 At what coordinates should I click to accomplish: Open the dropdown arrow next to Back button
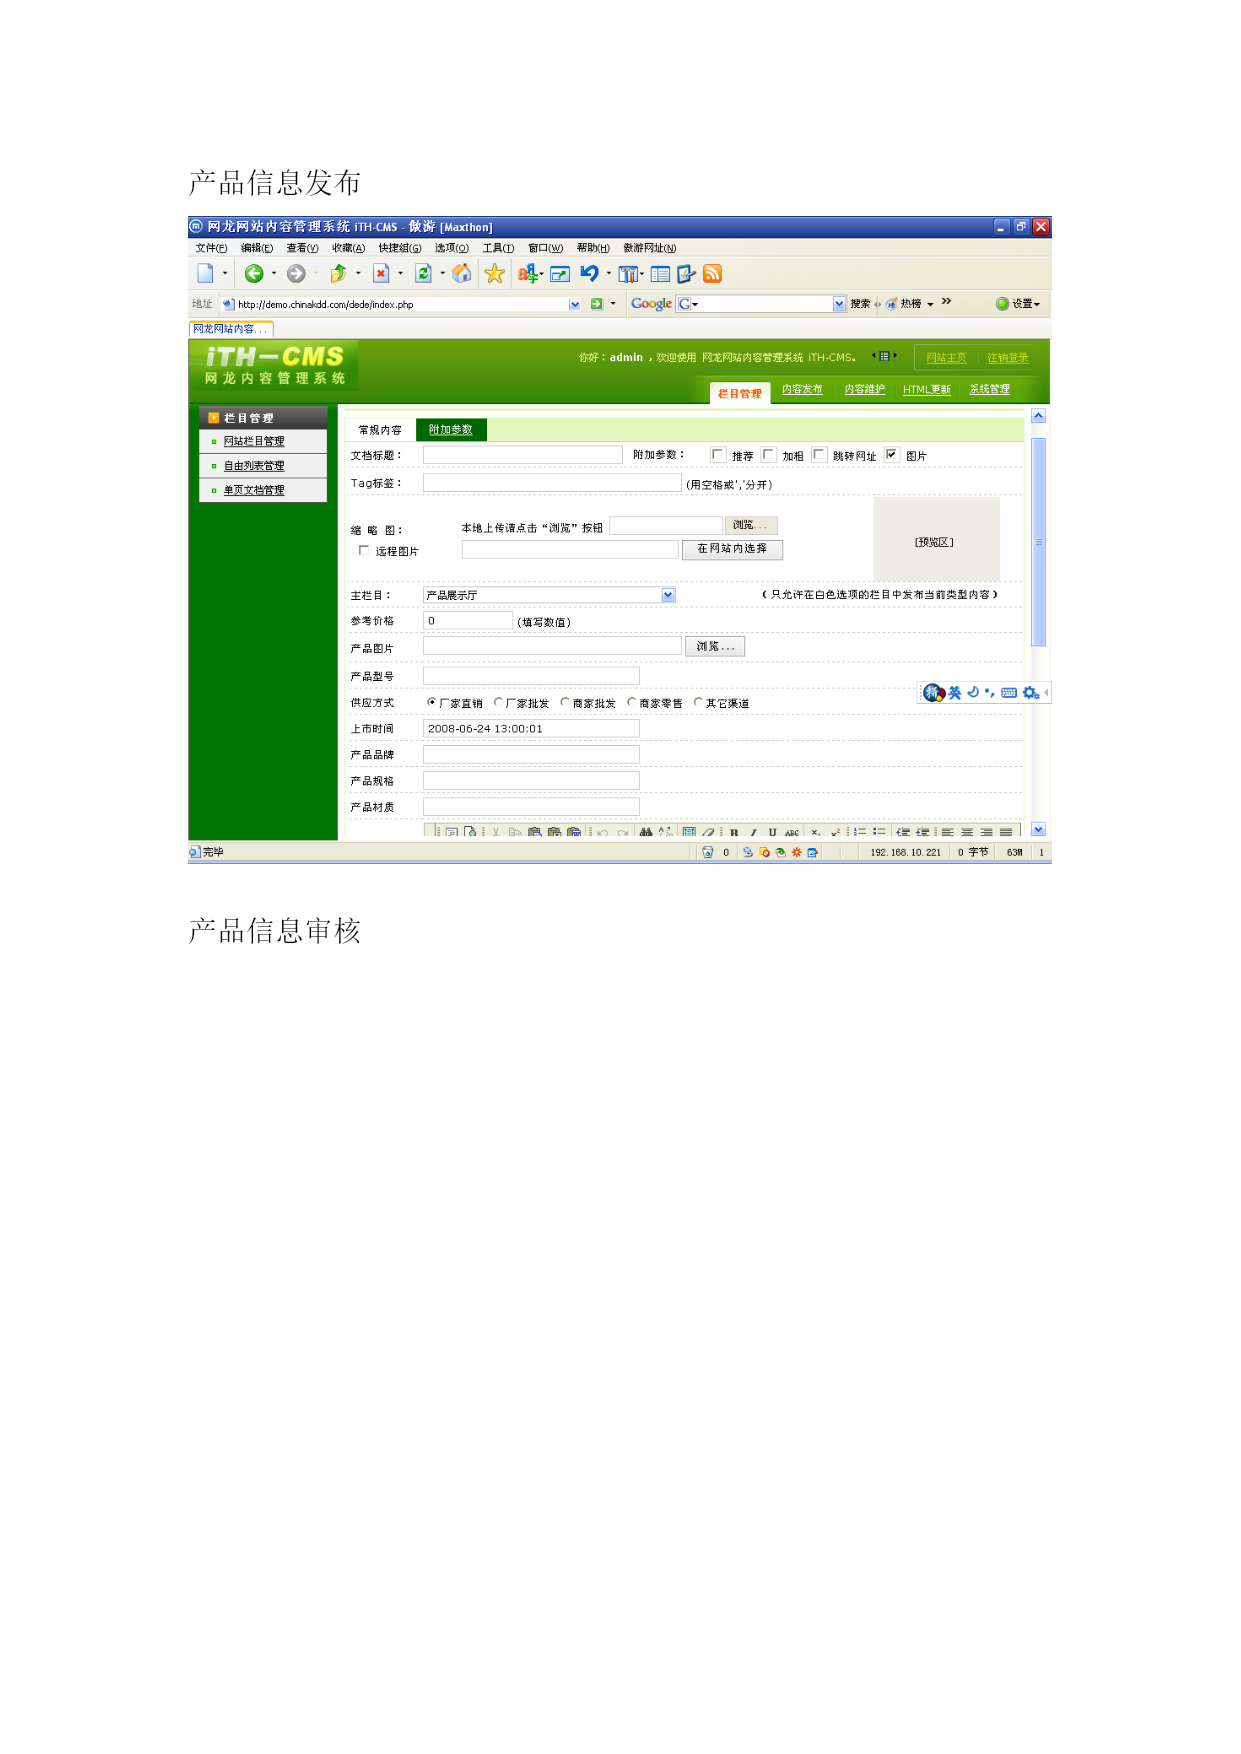[274, 273]
